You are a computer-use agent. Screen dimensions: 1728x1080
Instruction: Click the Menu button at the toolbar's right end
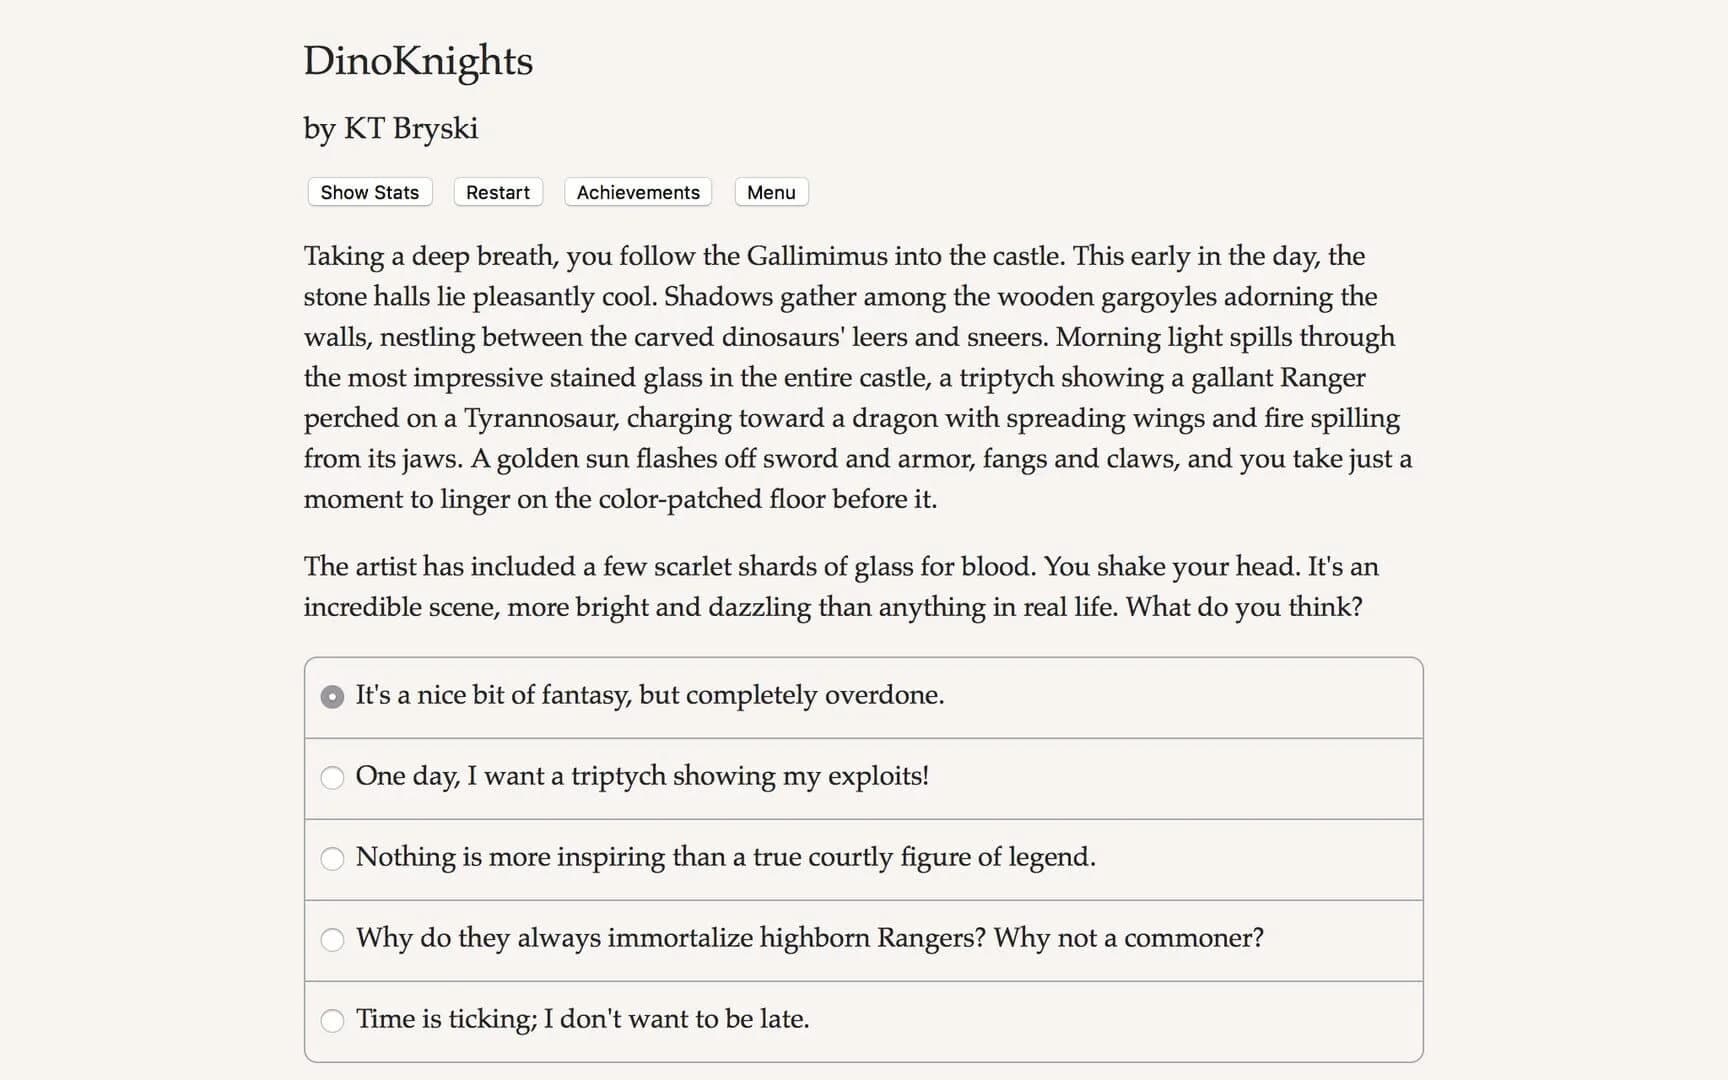(770, 192)
